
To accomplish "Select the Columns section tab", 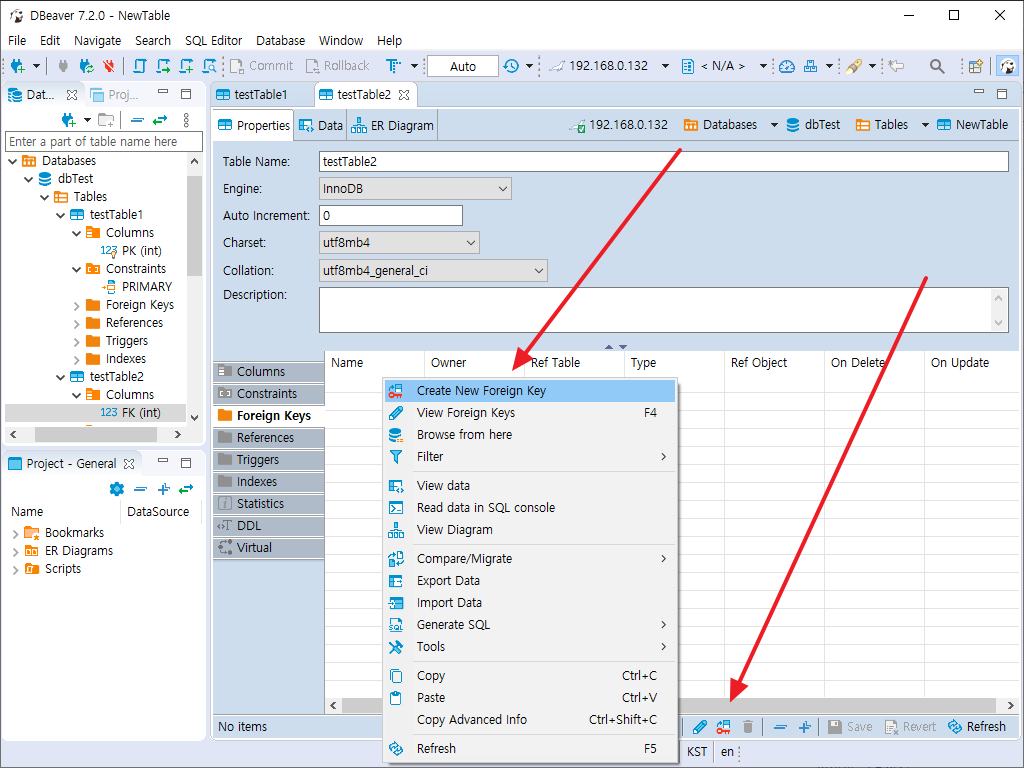I will (269, 372).
